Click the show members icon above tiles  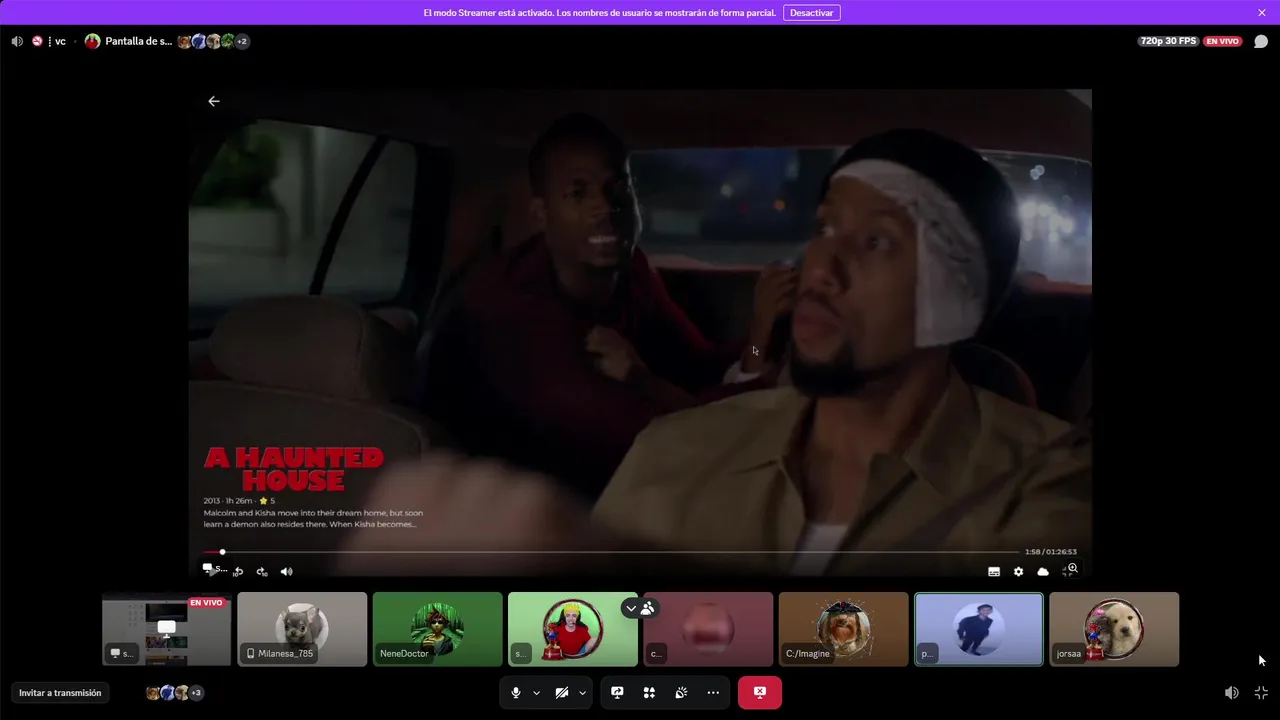pos(648,608)
